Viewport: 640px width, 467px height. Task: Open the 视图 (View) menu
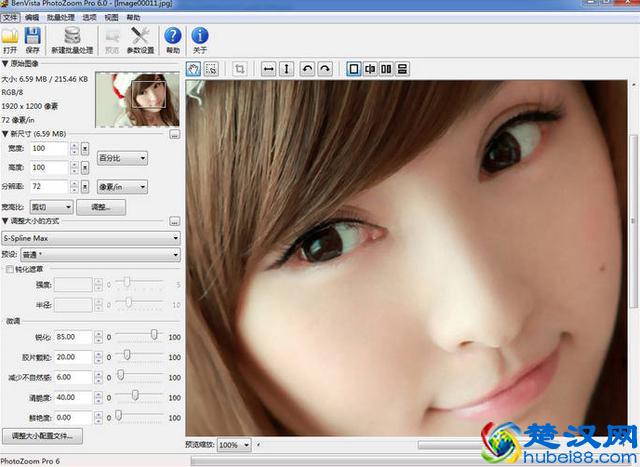click(x=111, y=18)
